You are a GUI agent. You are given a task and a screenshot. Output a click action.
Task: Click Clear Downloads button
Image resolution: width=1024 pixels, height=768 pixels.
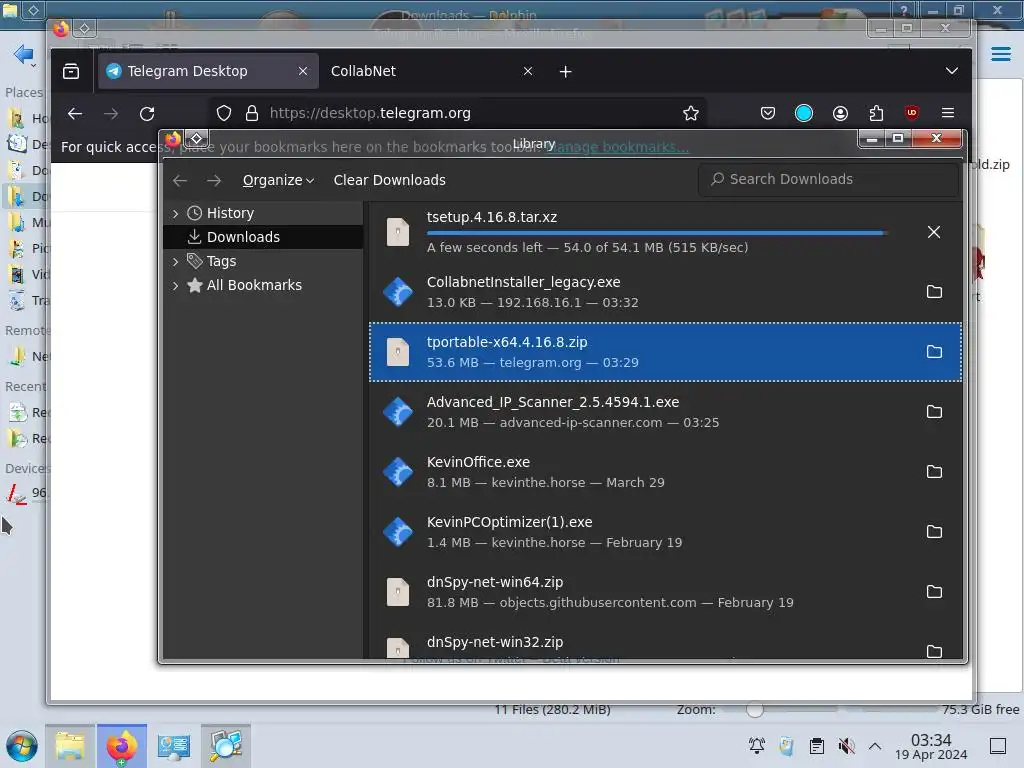click(389, 180)
